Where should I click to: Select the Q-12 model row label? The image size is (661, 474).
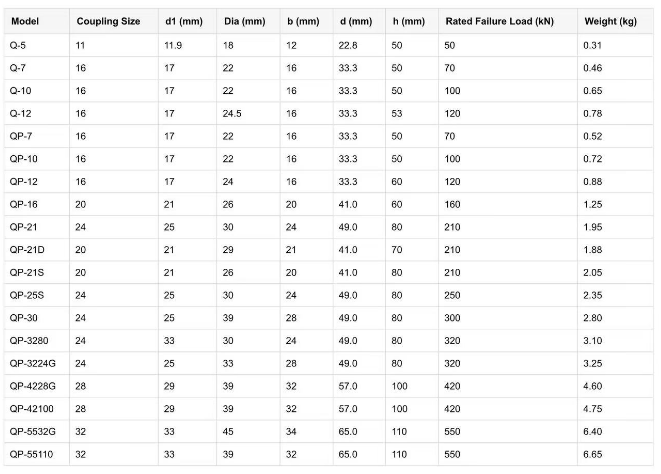click(20, 113)
